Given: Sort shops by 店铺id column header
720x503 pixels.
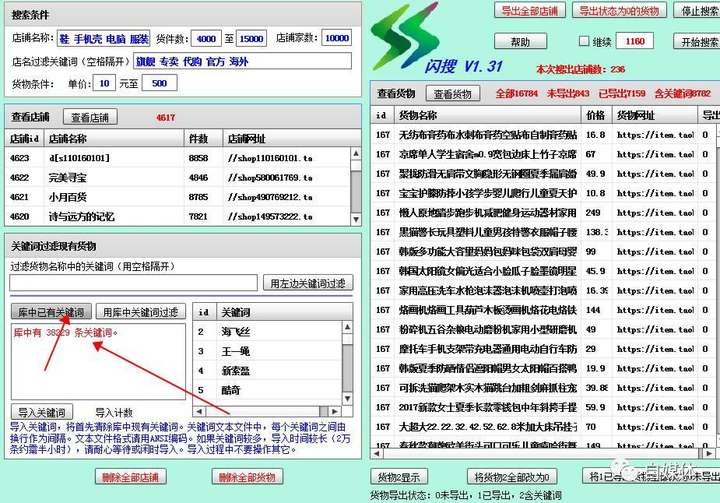Looking at the screenshot, I should pyautogui.click(x=25, y=138).
